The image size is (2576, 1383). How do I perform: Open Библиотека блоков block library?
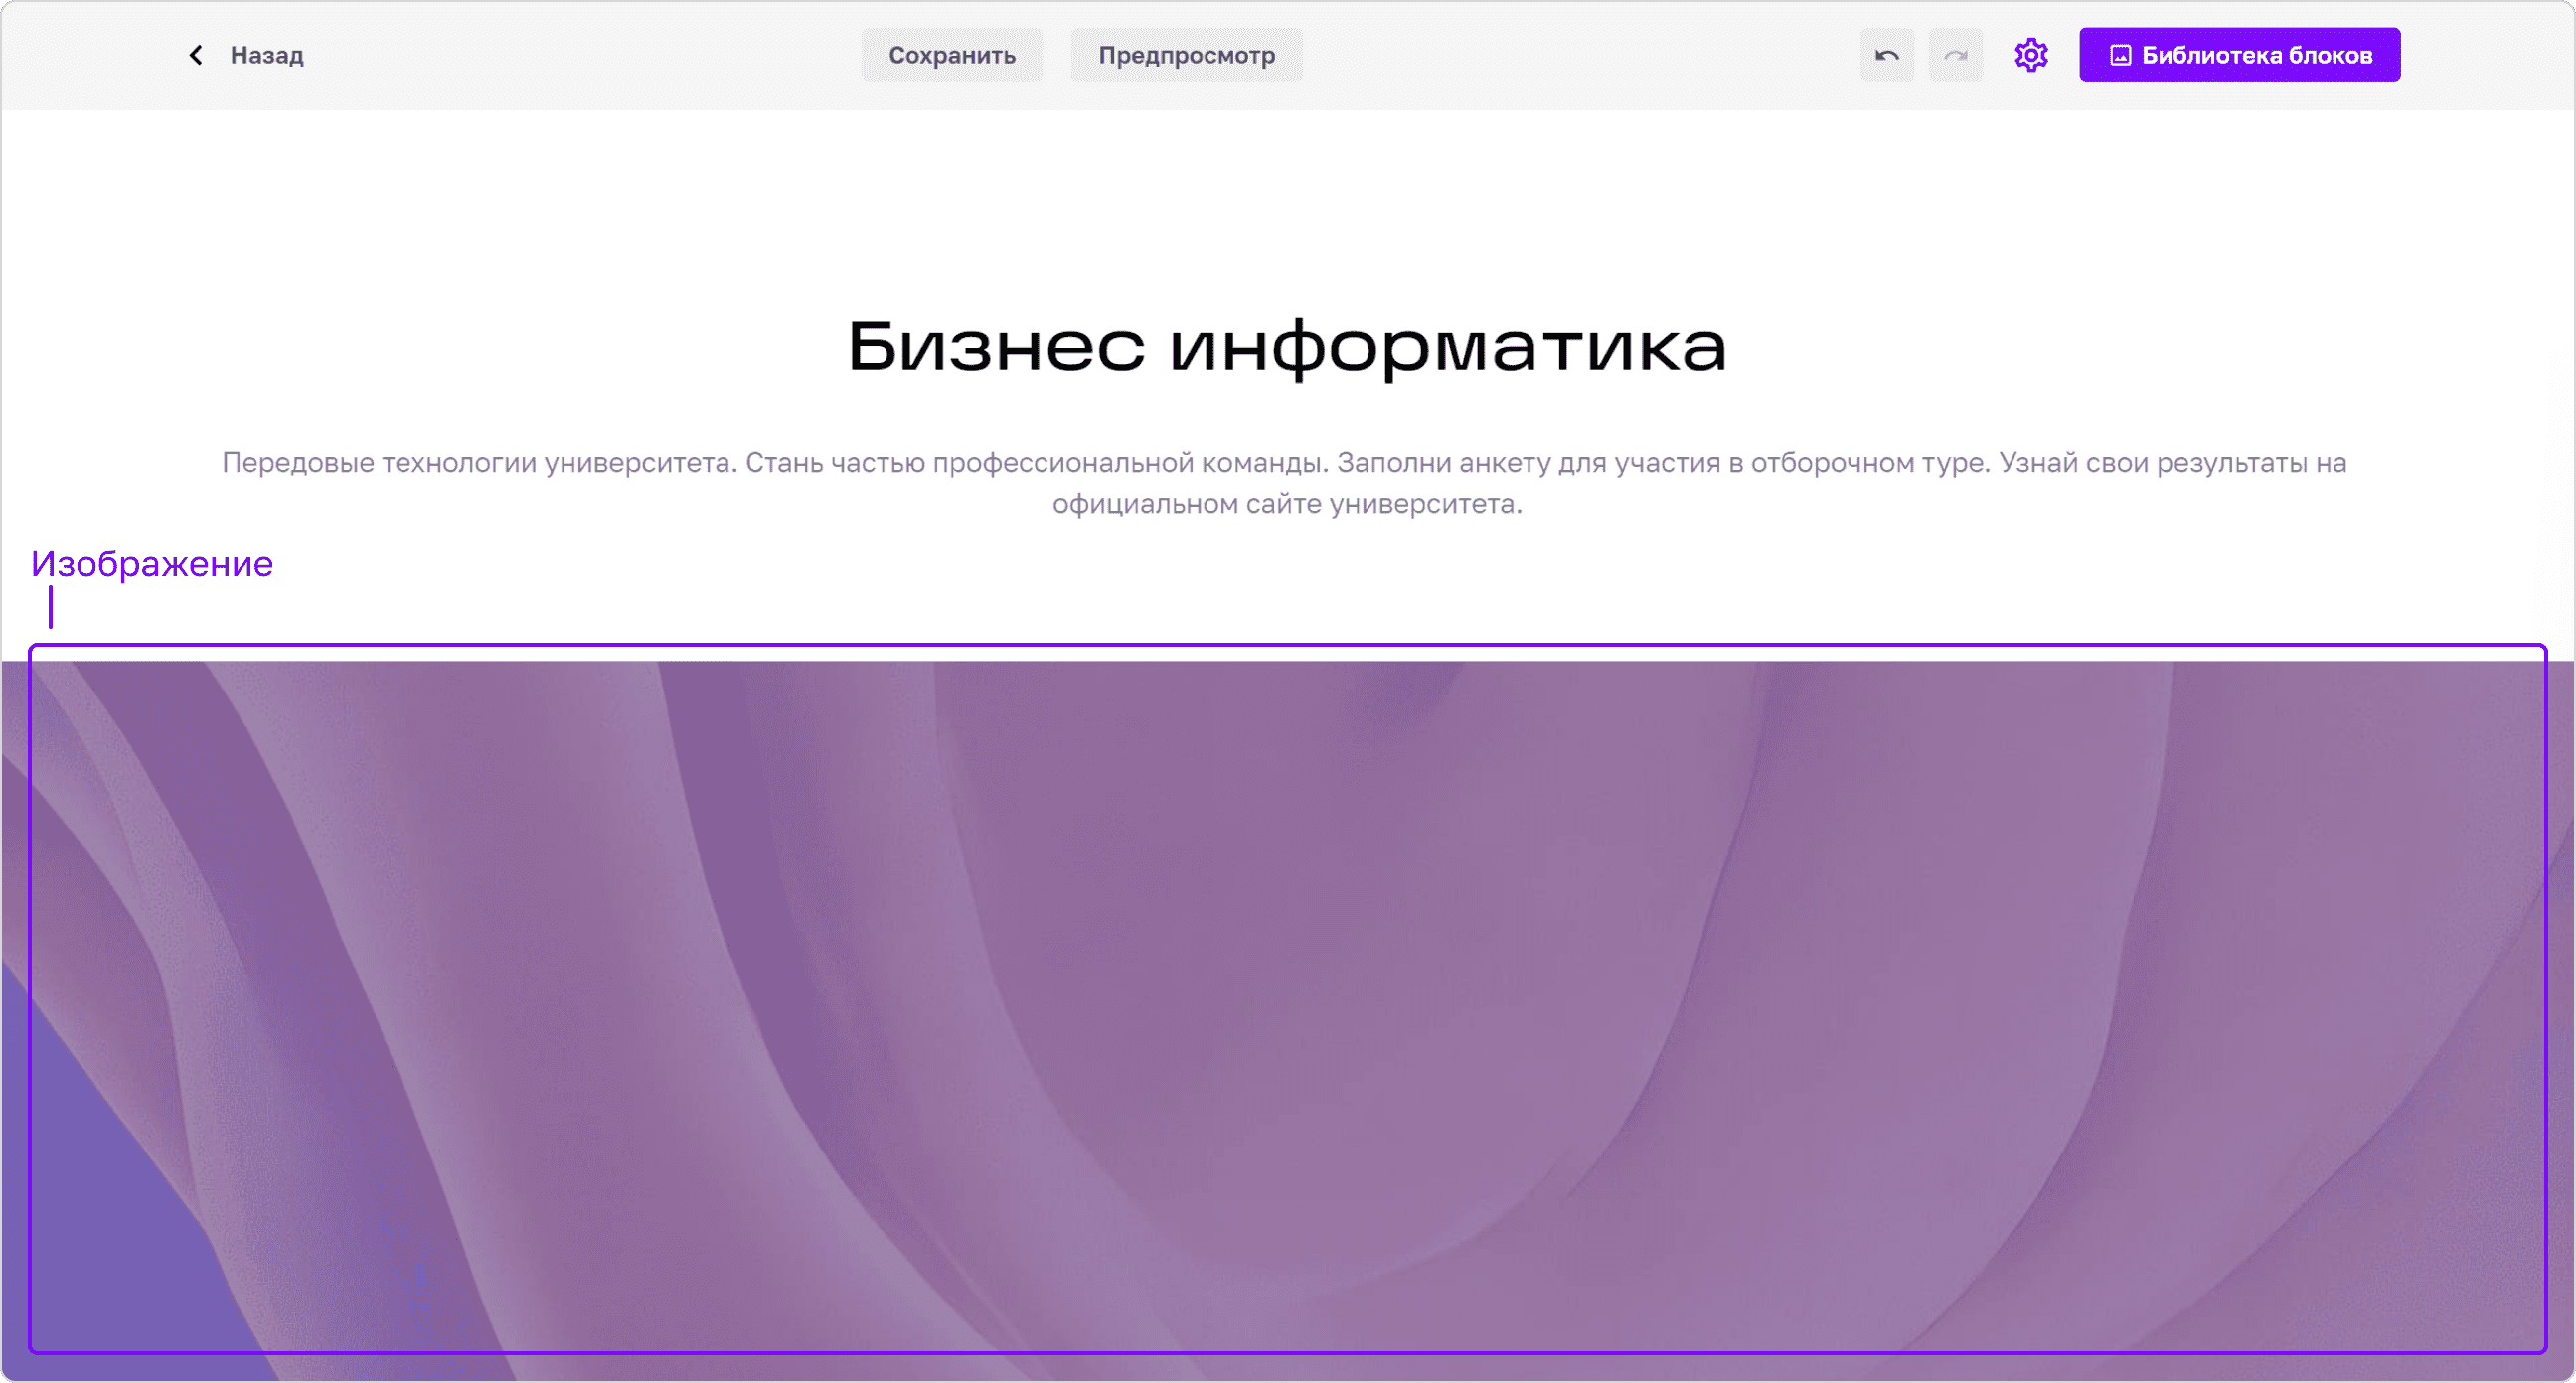[2240, 55]
